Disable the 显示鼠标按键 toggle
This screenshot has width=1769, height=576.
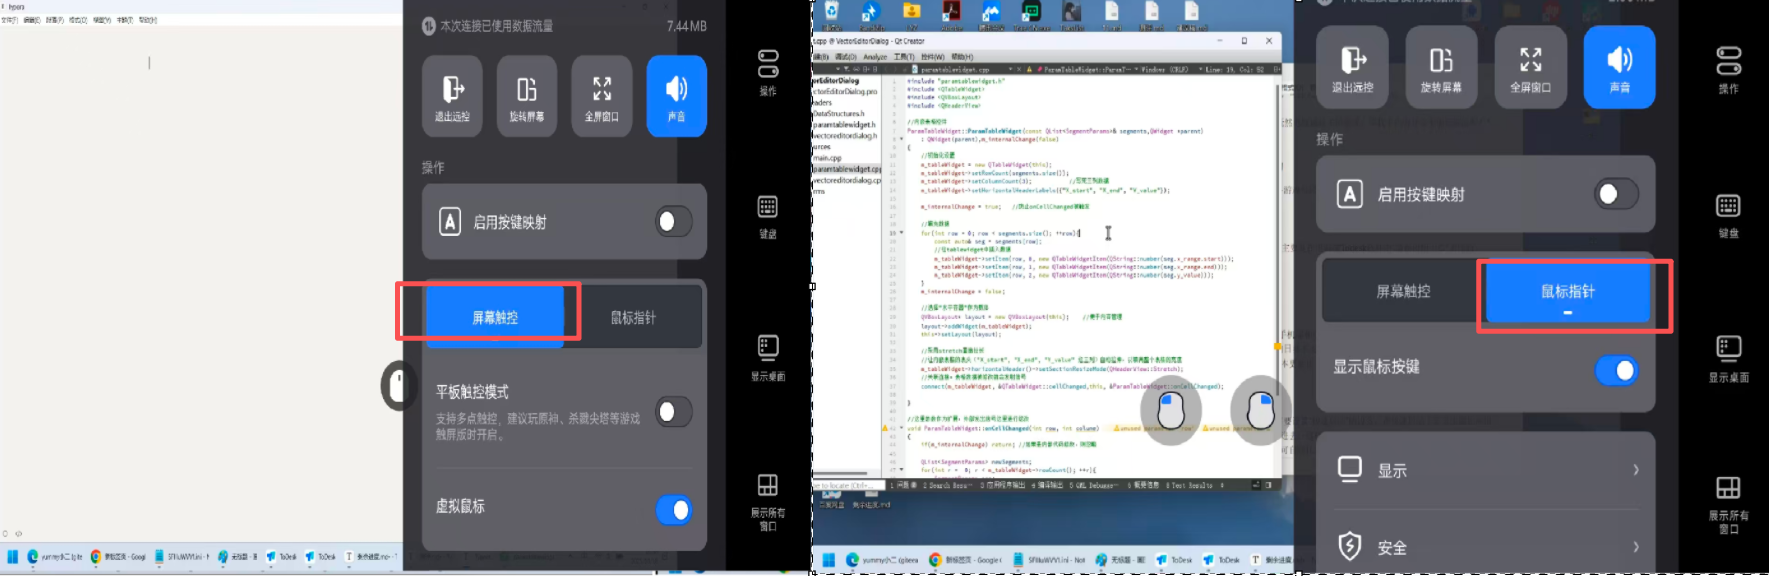tap(1615, 371)
